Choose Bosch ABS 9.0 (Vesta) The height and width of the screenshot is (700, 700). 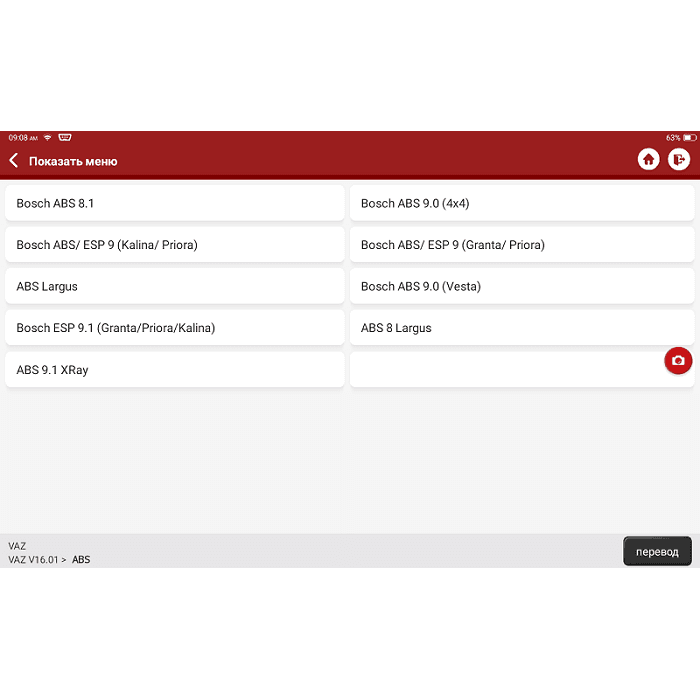click(x=522, y=286)
